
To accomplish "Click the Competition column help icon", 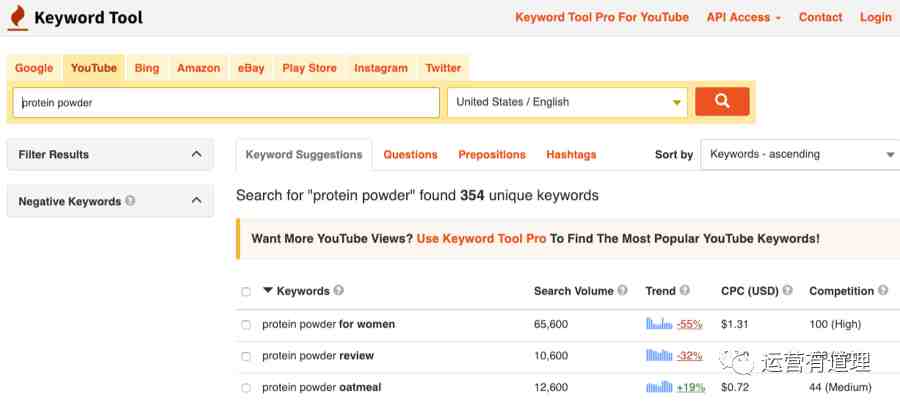I will pos(883,291).
